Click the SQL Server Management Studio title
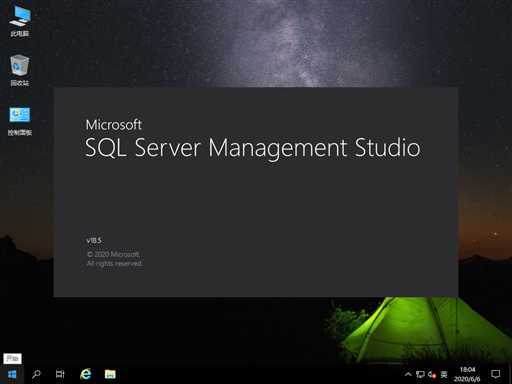This screenshot has height=384, width=512. [253, 148]
